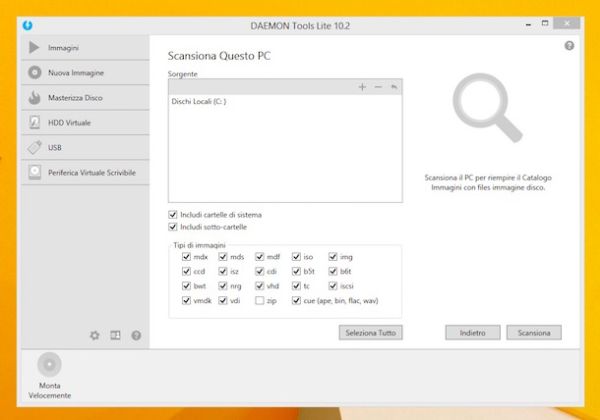
Task: Uncheck the iso image type
Action: pyautogui.click(x=297, y=257)
